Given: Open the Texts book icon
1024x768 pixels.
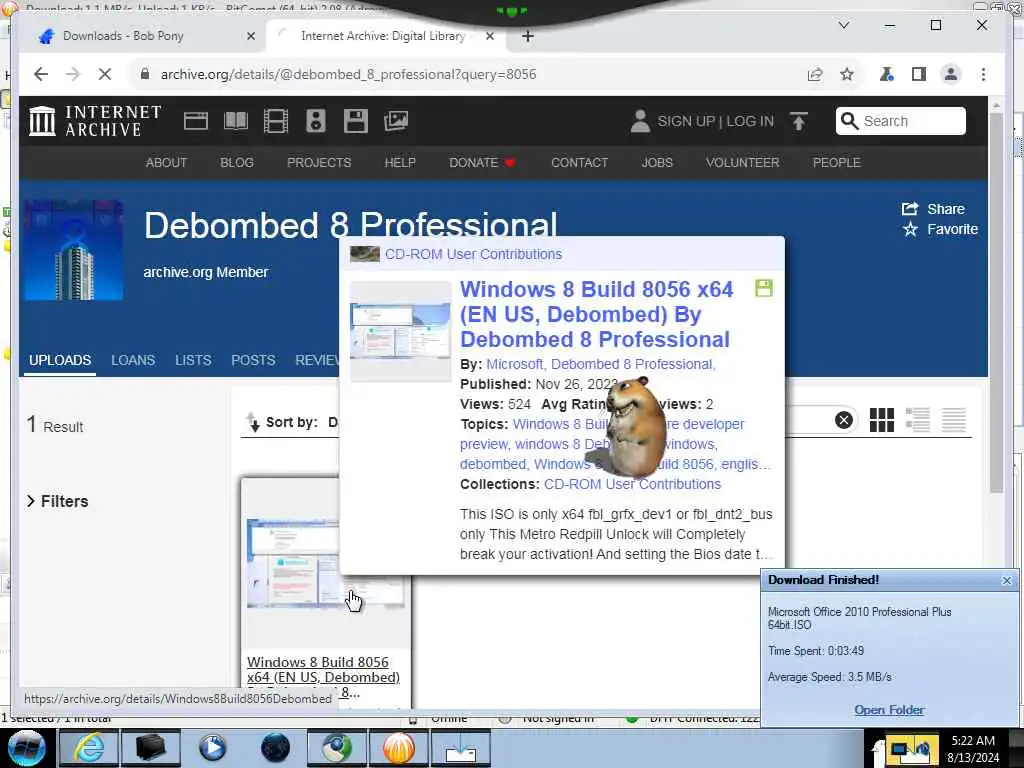Looking at the screenshot, I should [236, 121].
